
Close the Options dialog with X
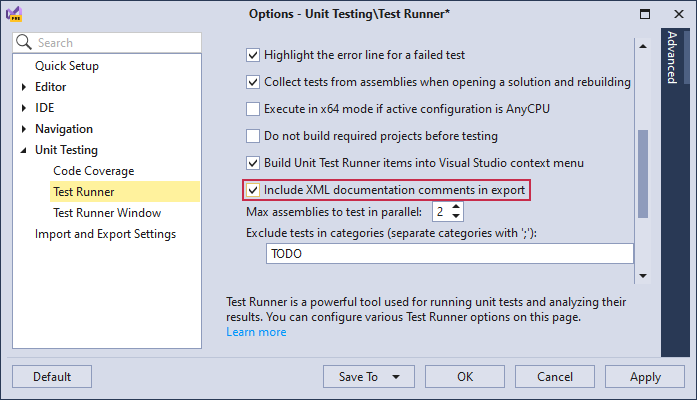[x=679, y=14]
